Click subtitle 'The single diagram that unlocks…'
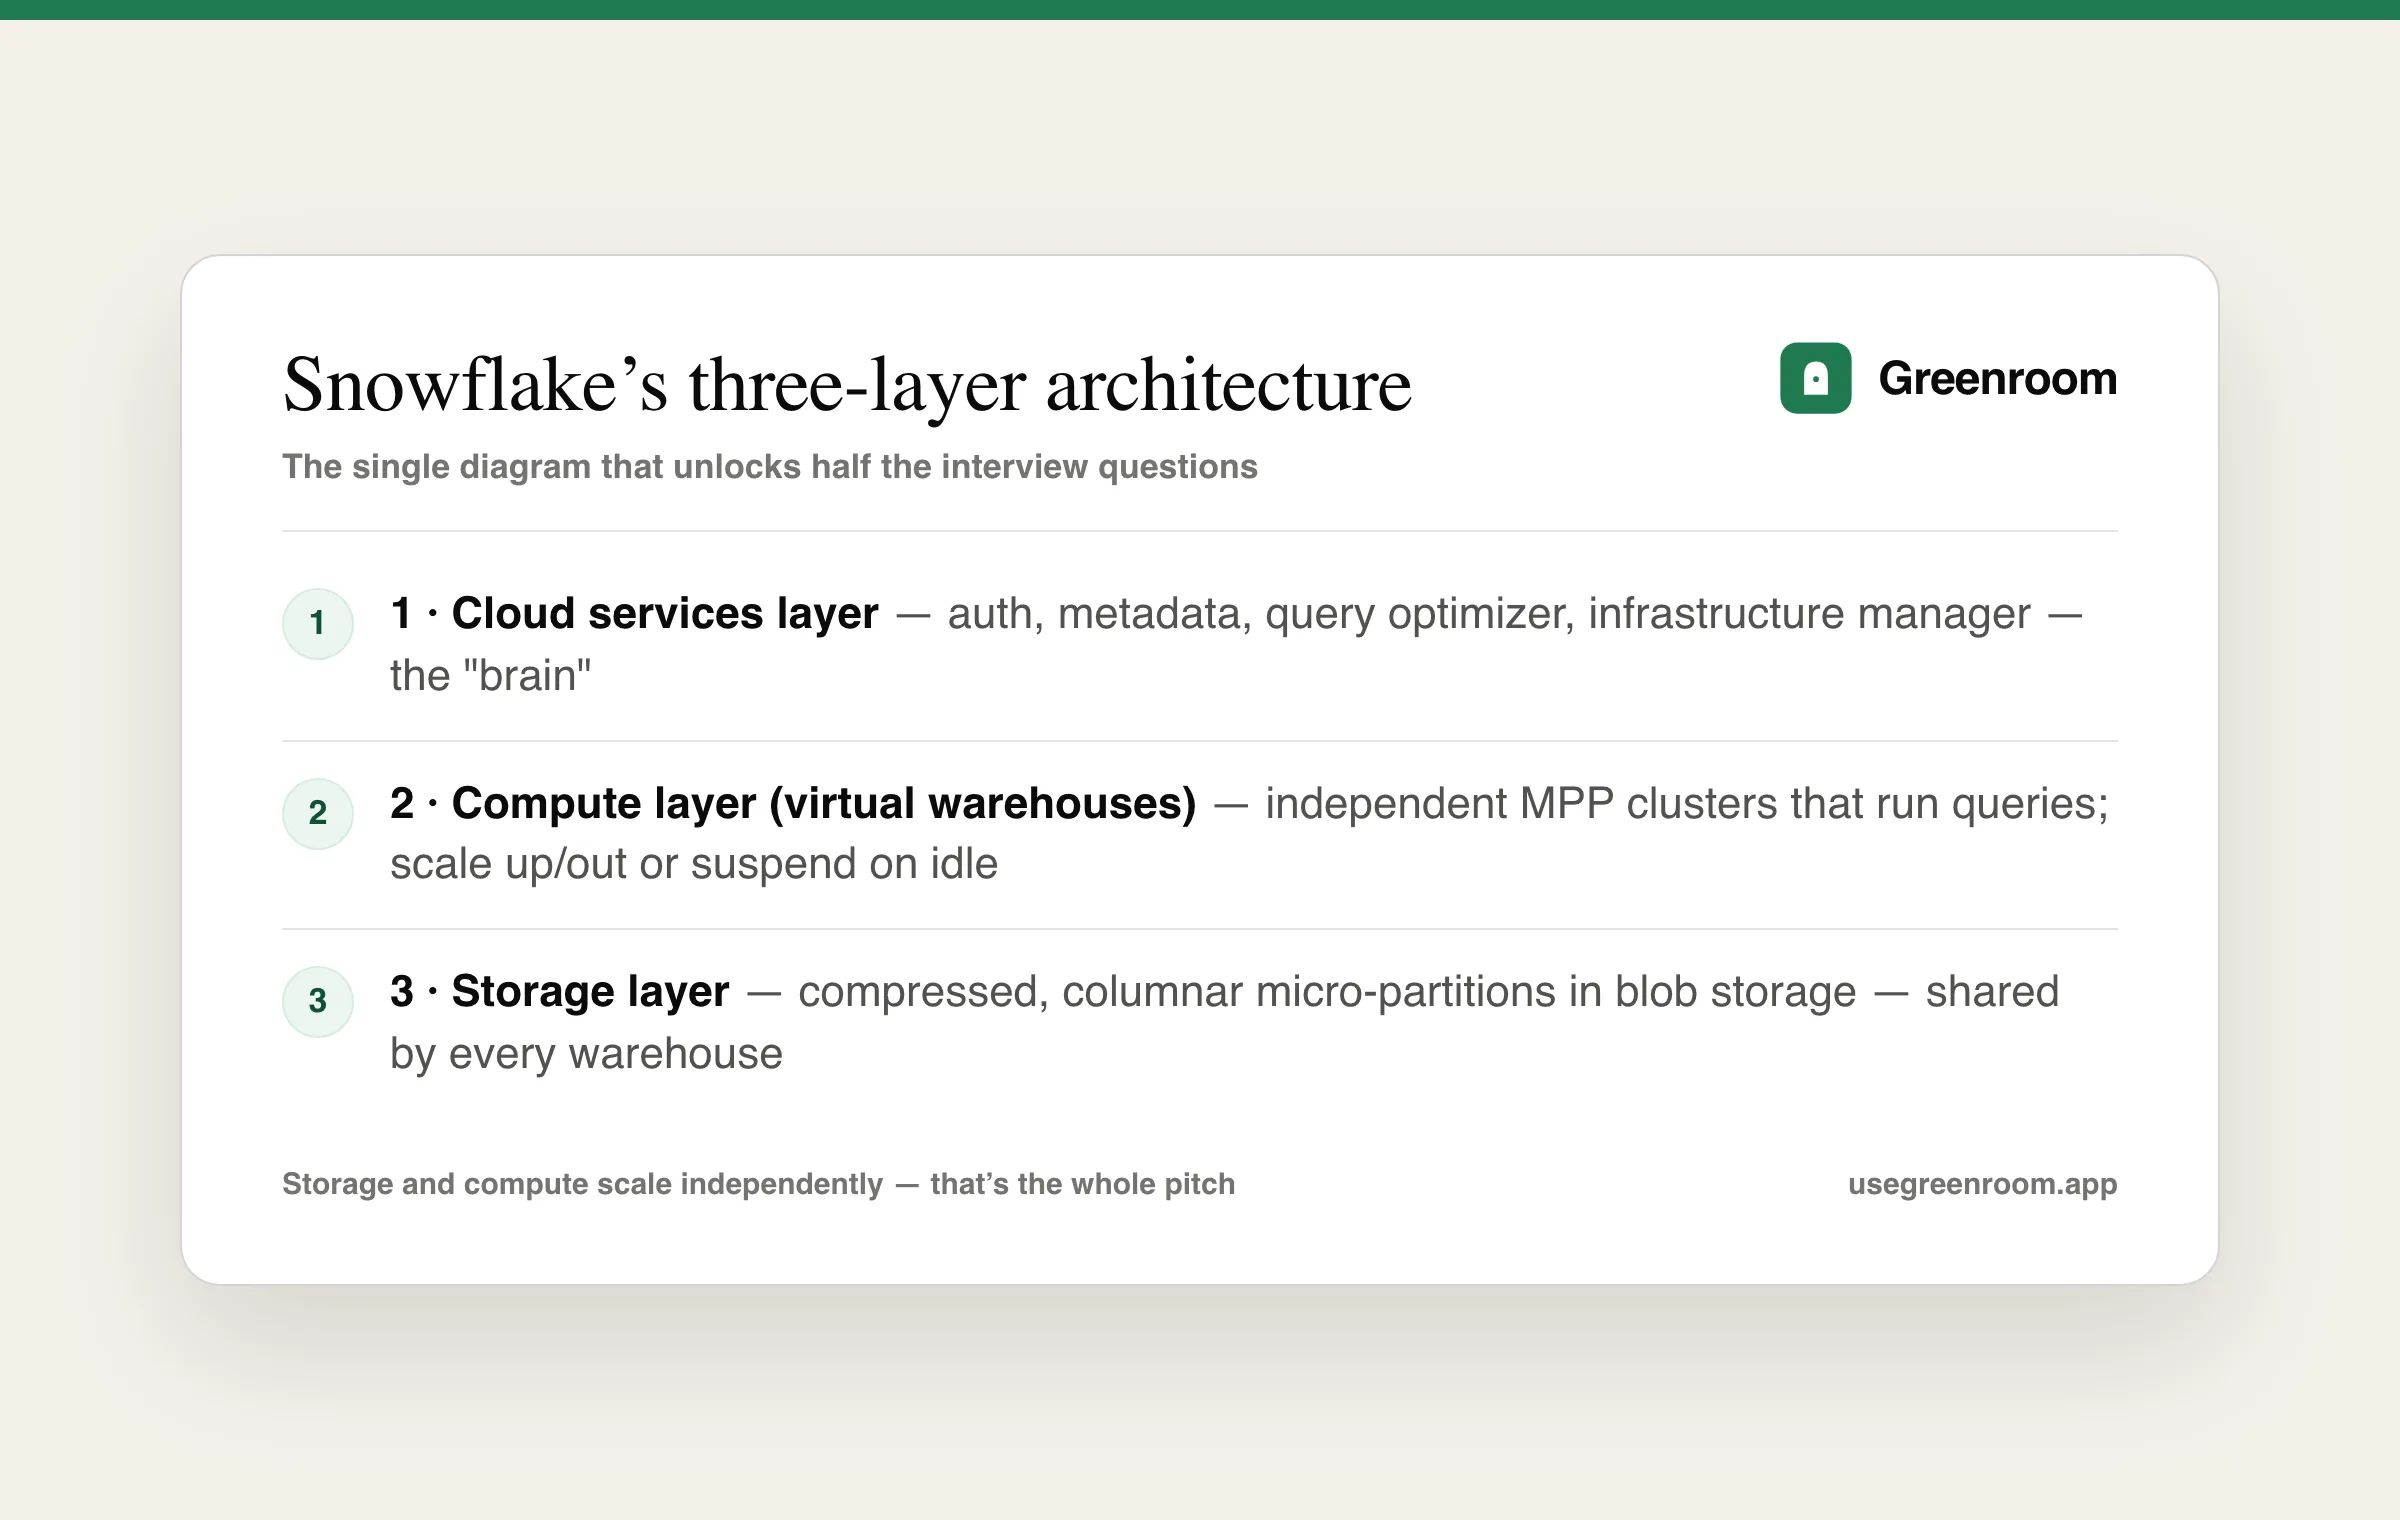The height and width of the screenshot is (1520, 2400). tap(770, 466)
